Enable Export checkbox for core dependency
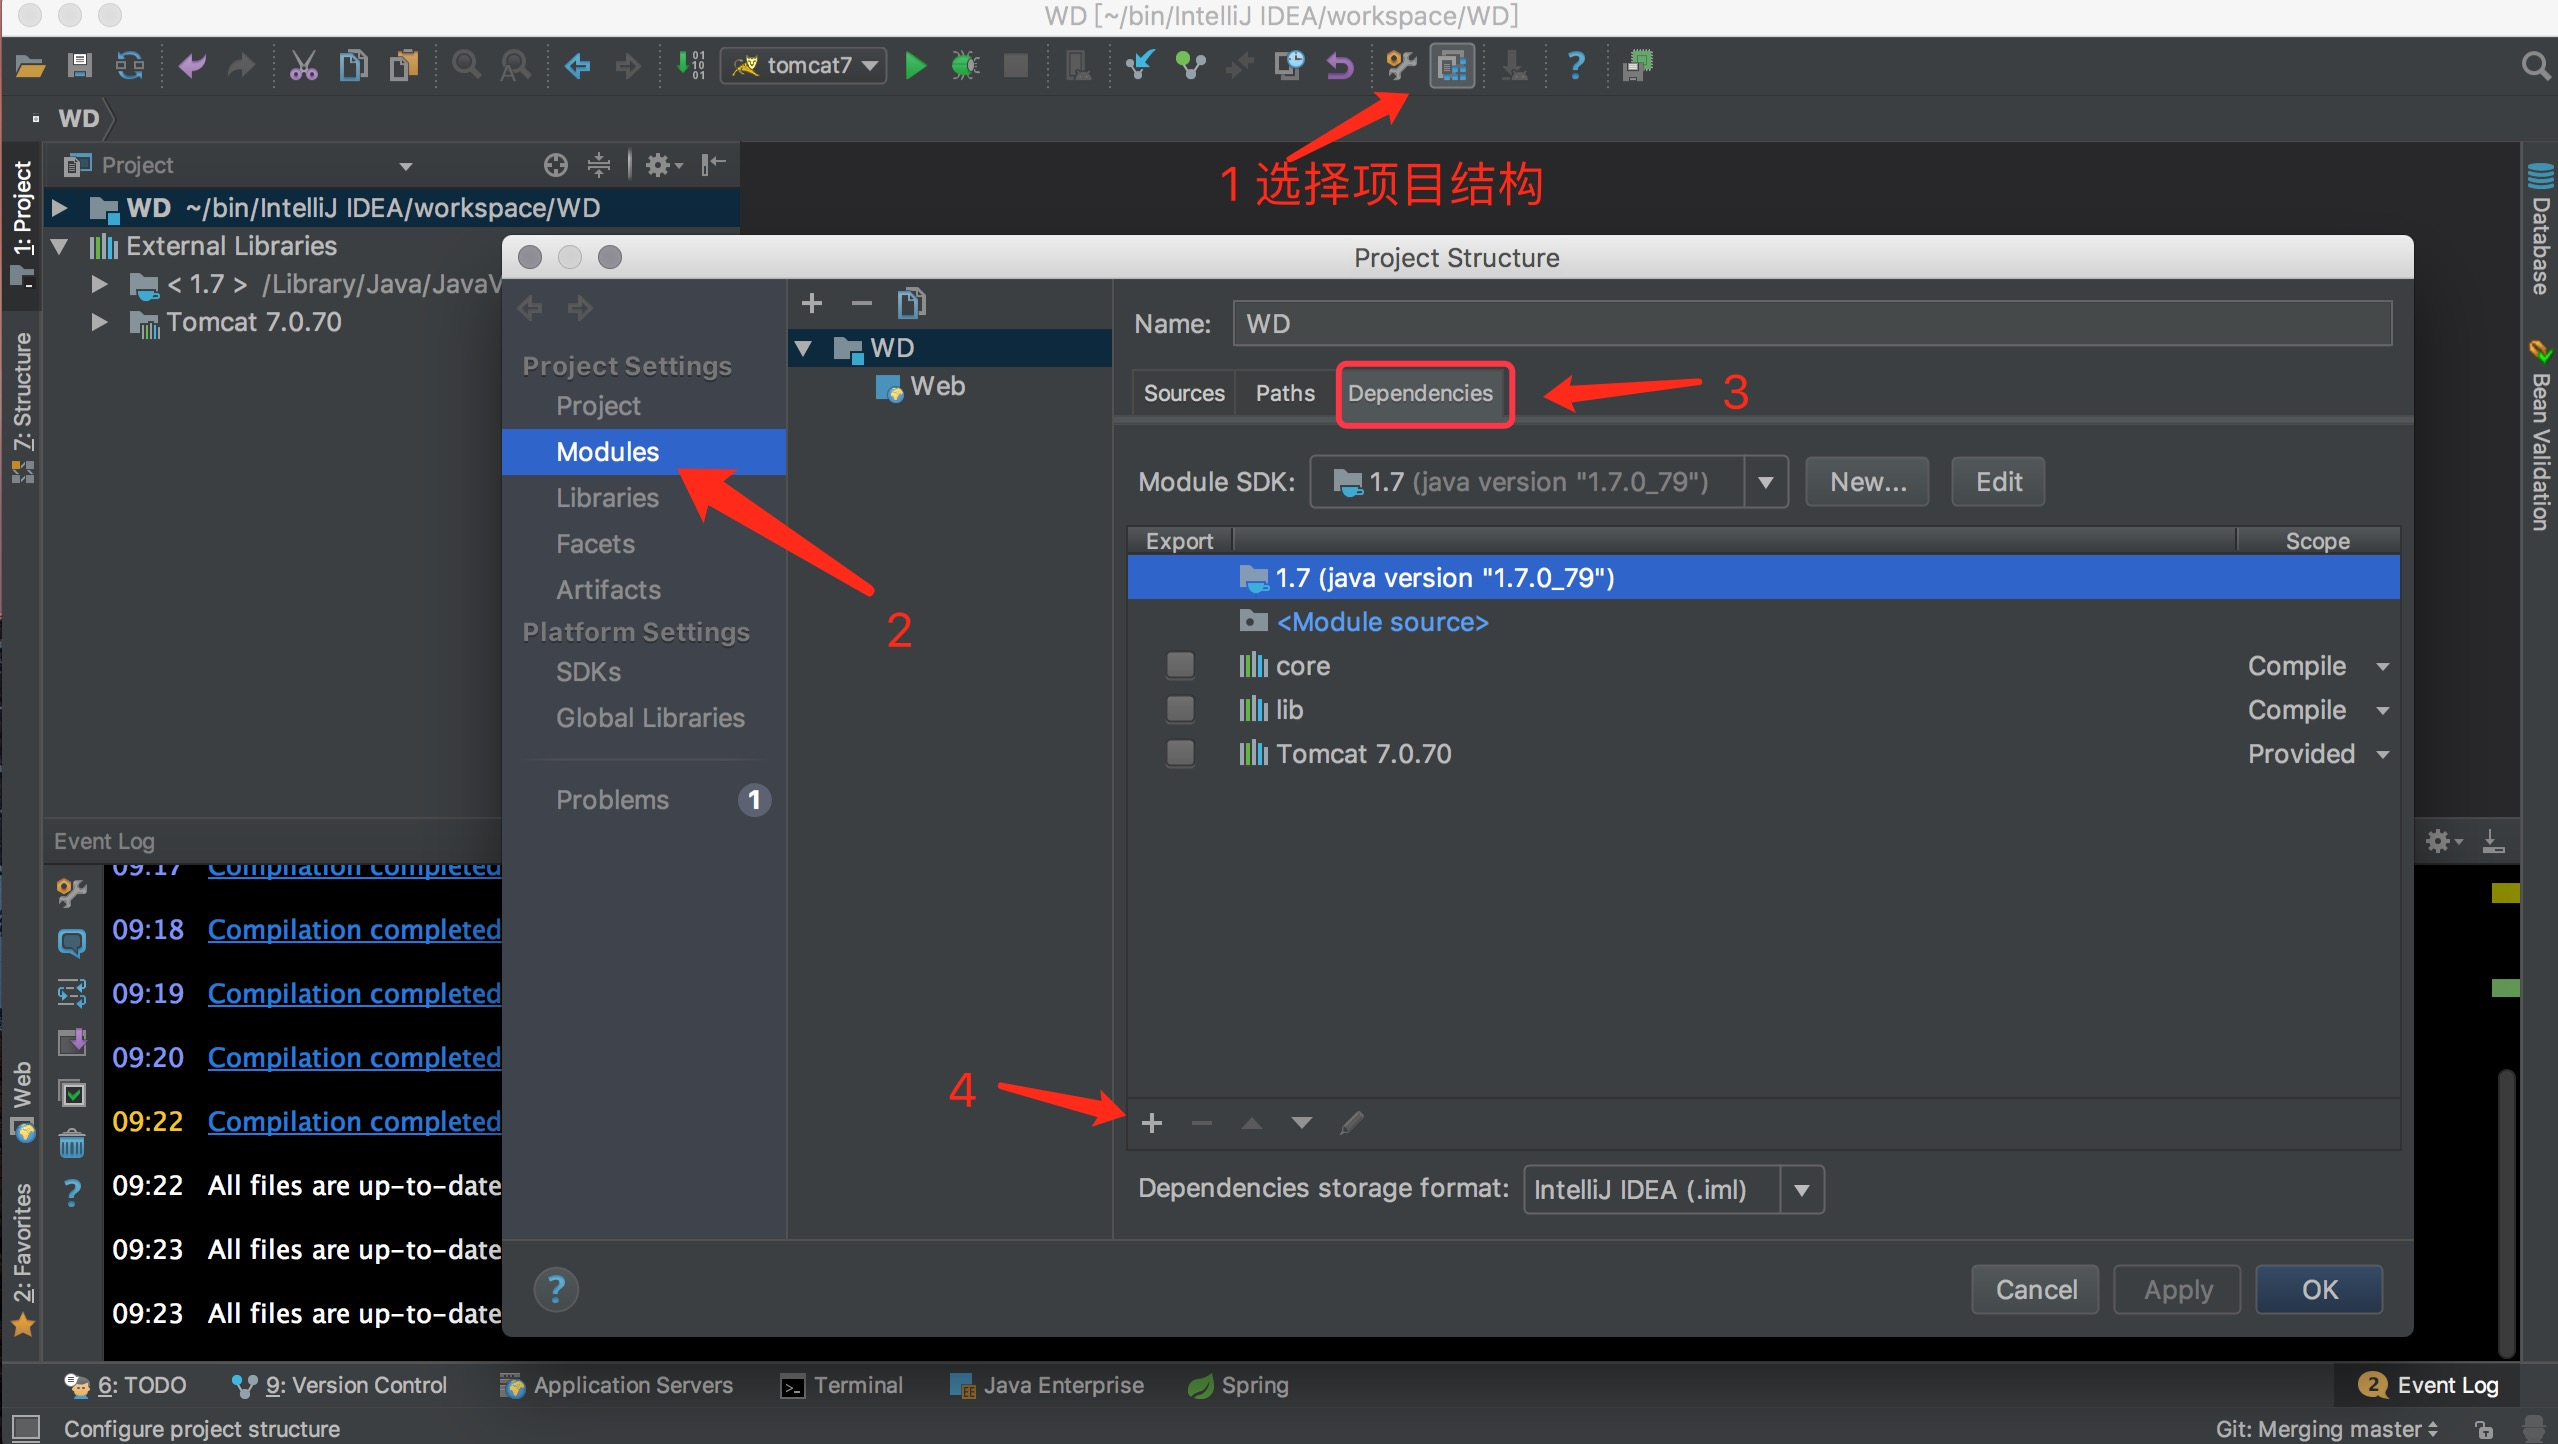Screen dimensions: 2558x1444 click(x=1179, y=665)
